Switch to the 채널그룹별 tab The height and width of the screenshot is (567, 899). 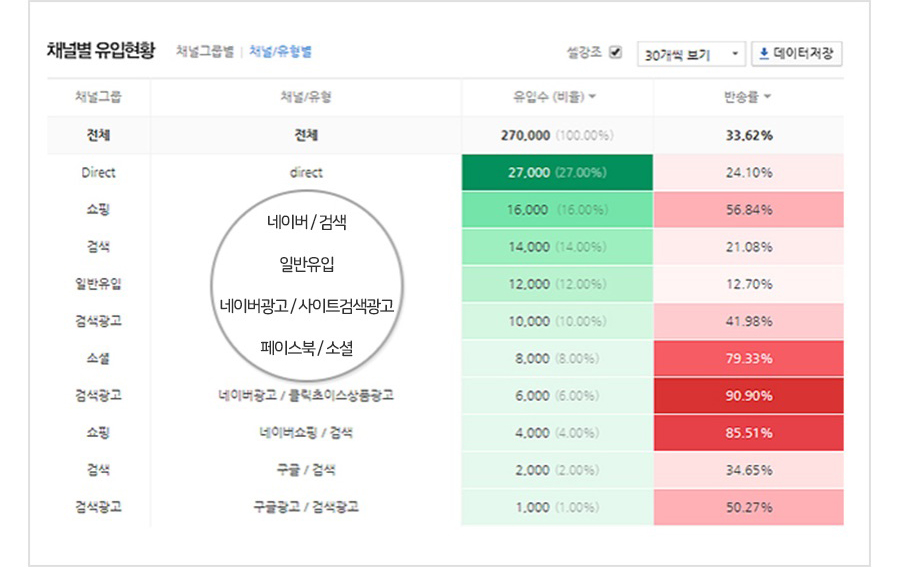tap(204, 52)
